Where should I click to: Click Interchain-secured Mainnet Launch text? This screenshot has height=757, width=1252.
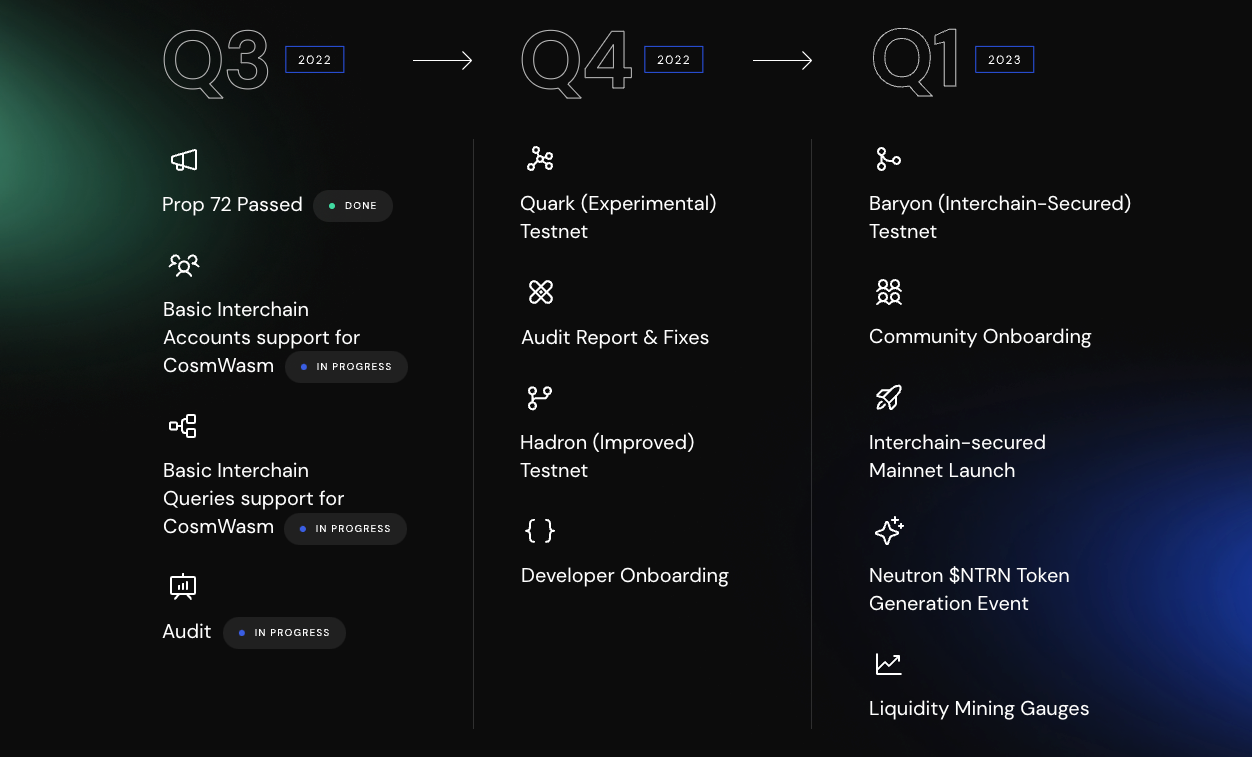957,456
